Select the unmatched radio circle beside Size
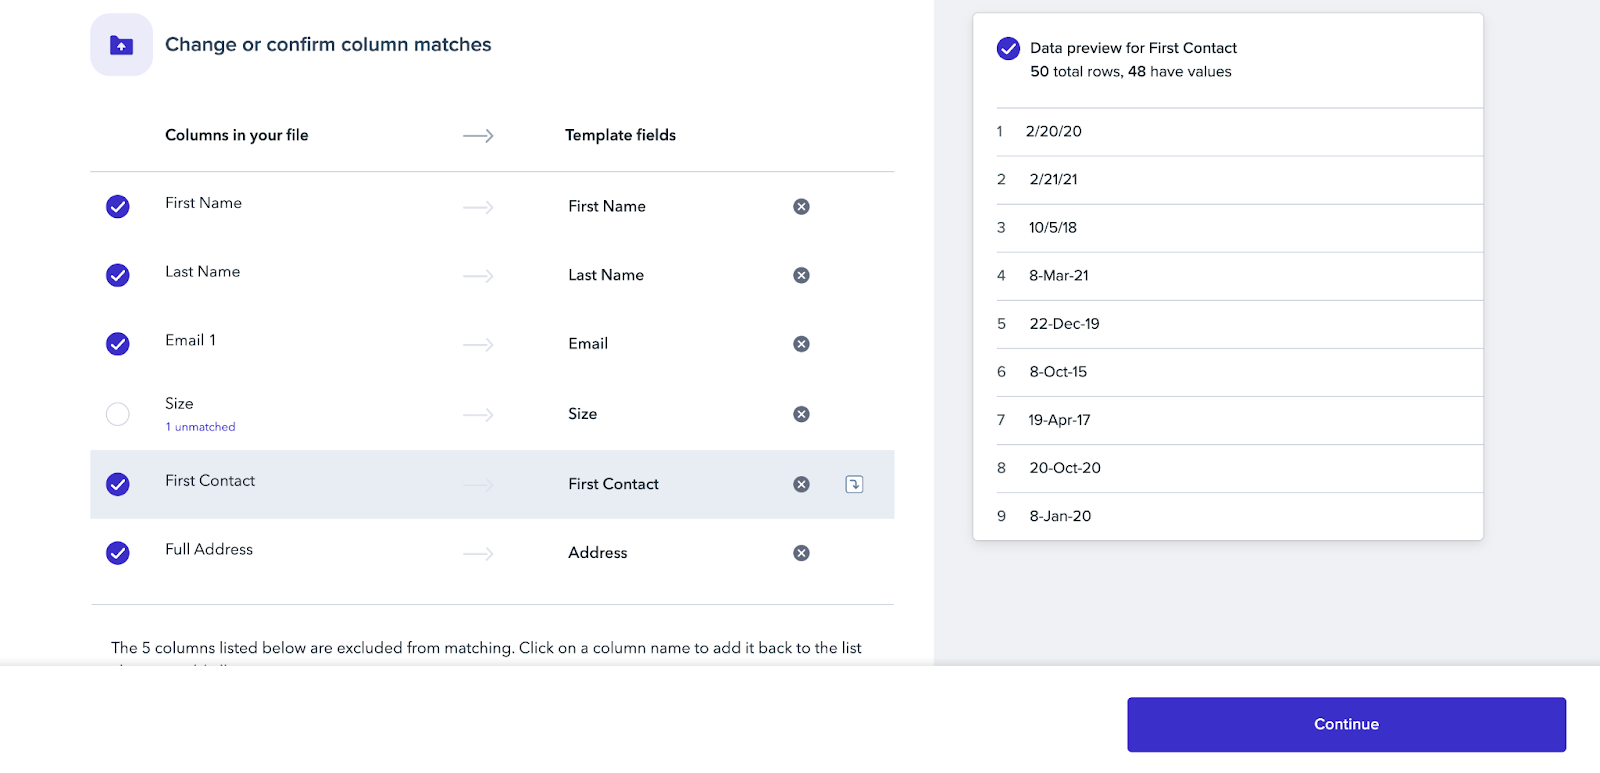The width and height of the screenshot is (1600, 773). [117, 413]
